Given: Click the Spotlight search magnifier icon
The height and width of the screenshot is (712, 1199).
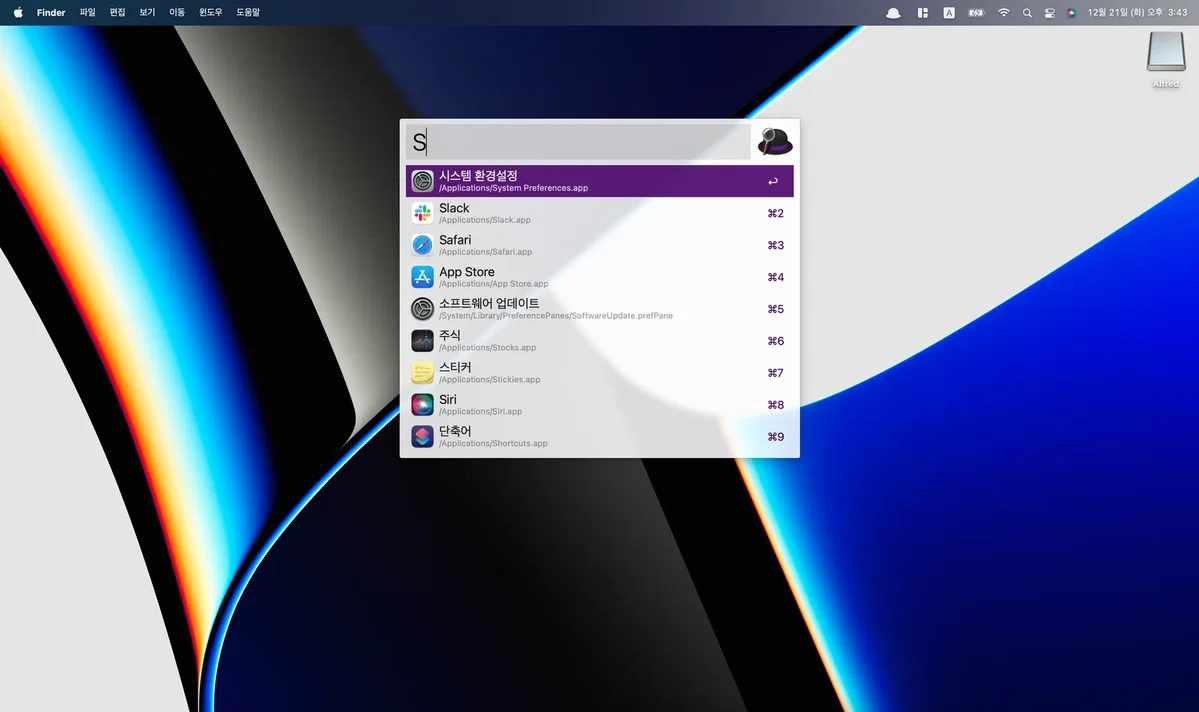Looking at the screenshot, I should point(1027,13).
